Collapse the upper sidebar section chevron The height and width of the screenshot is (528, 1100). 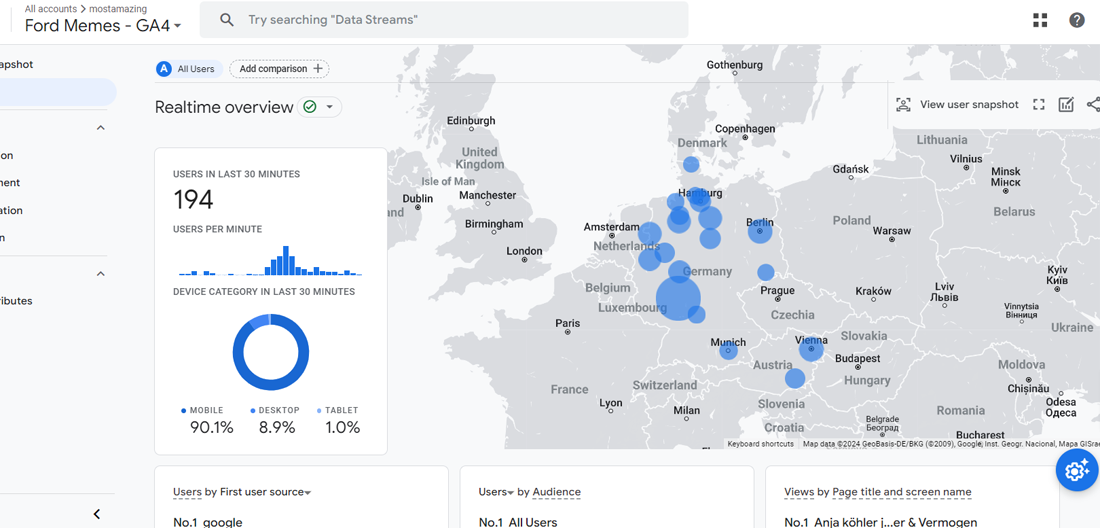click(x=100, y=128)
